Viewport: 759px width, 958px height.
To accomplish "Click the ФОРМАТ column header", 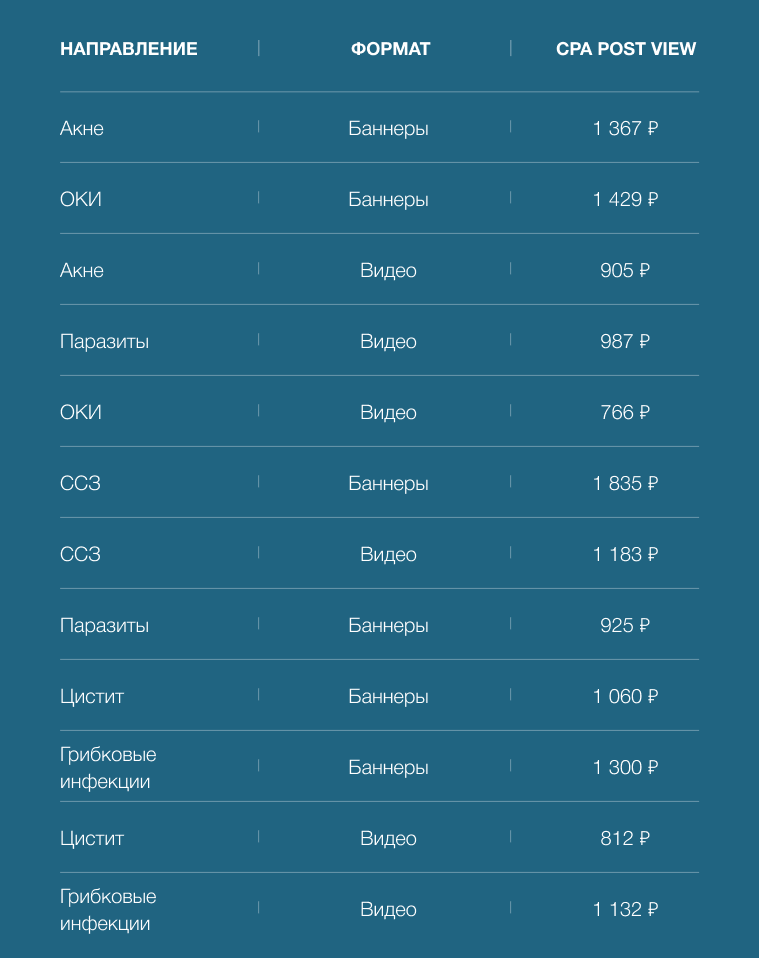I will 390,49.
